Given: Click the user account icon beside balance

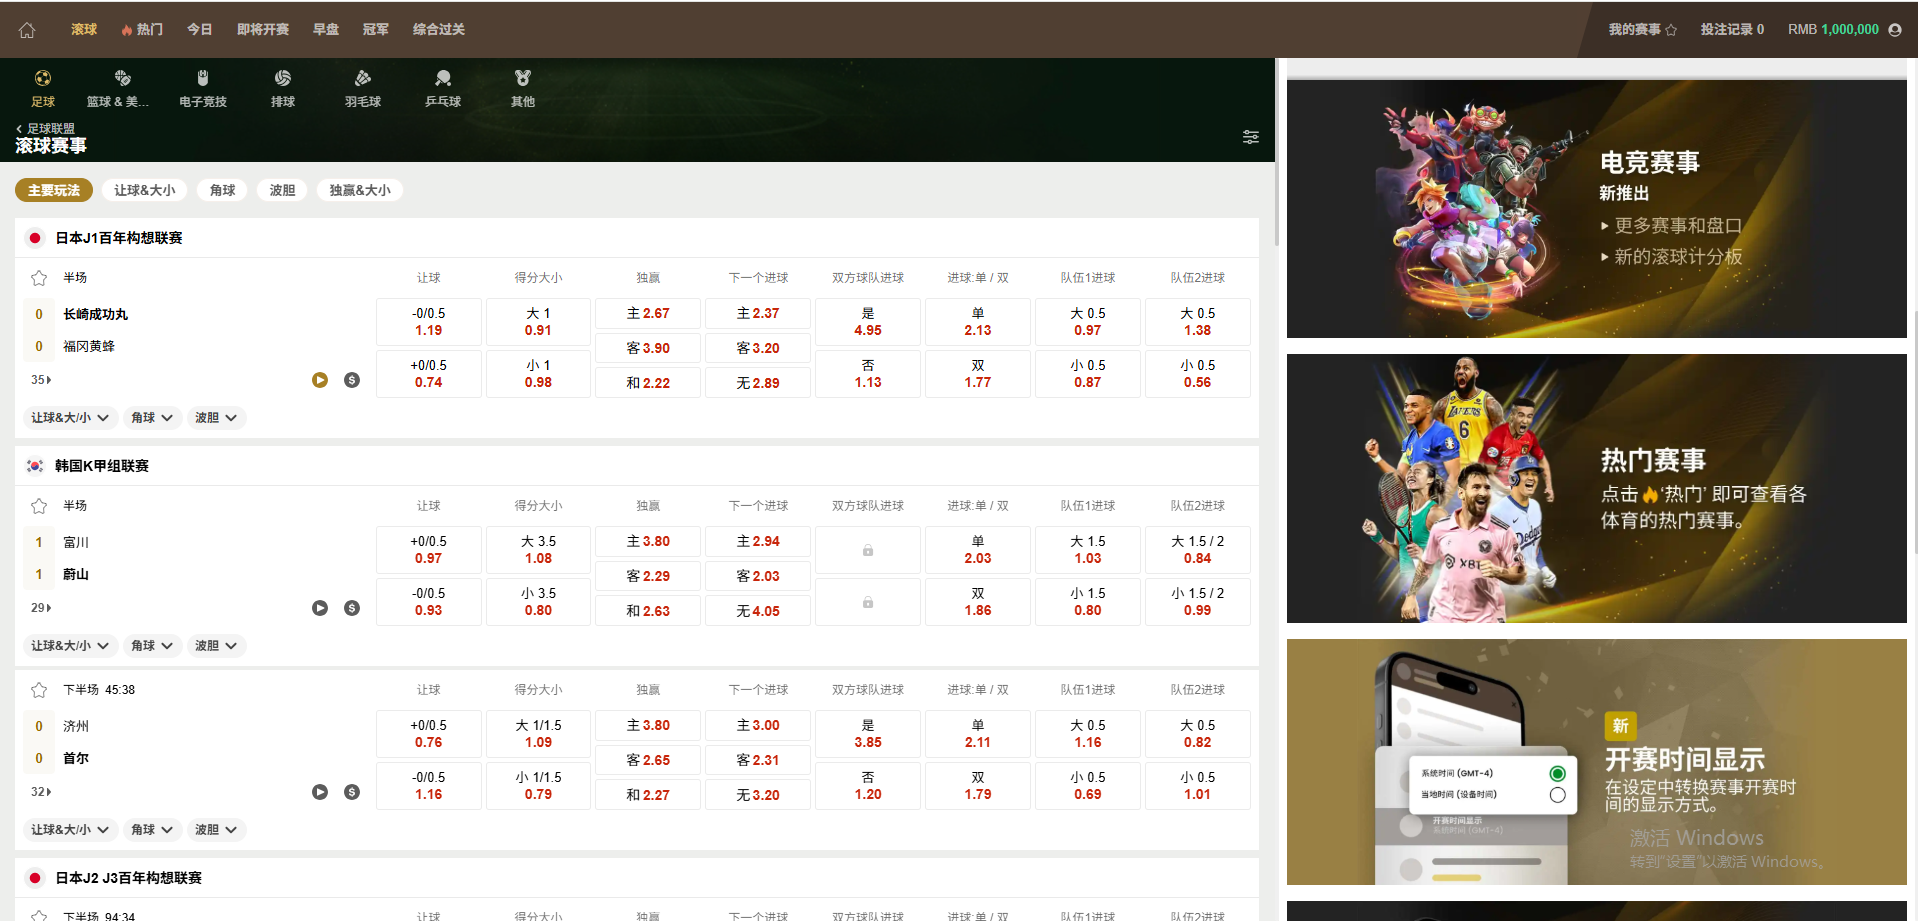Looking at the screenshot, I should 1894,30.
